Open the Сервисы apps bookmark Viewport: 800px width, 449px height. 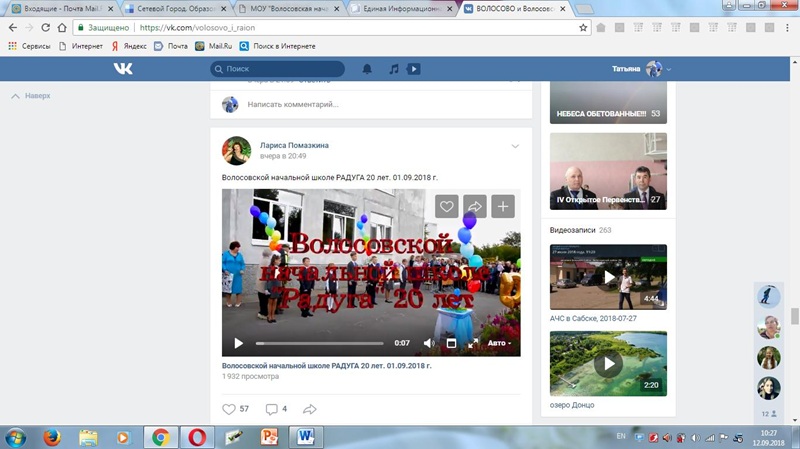pos(29,46)
